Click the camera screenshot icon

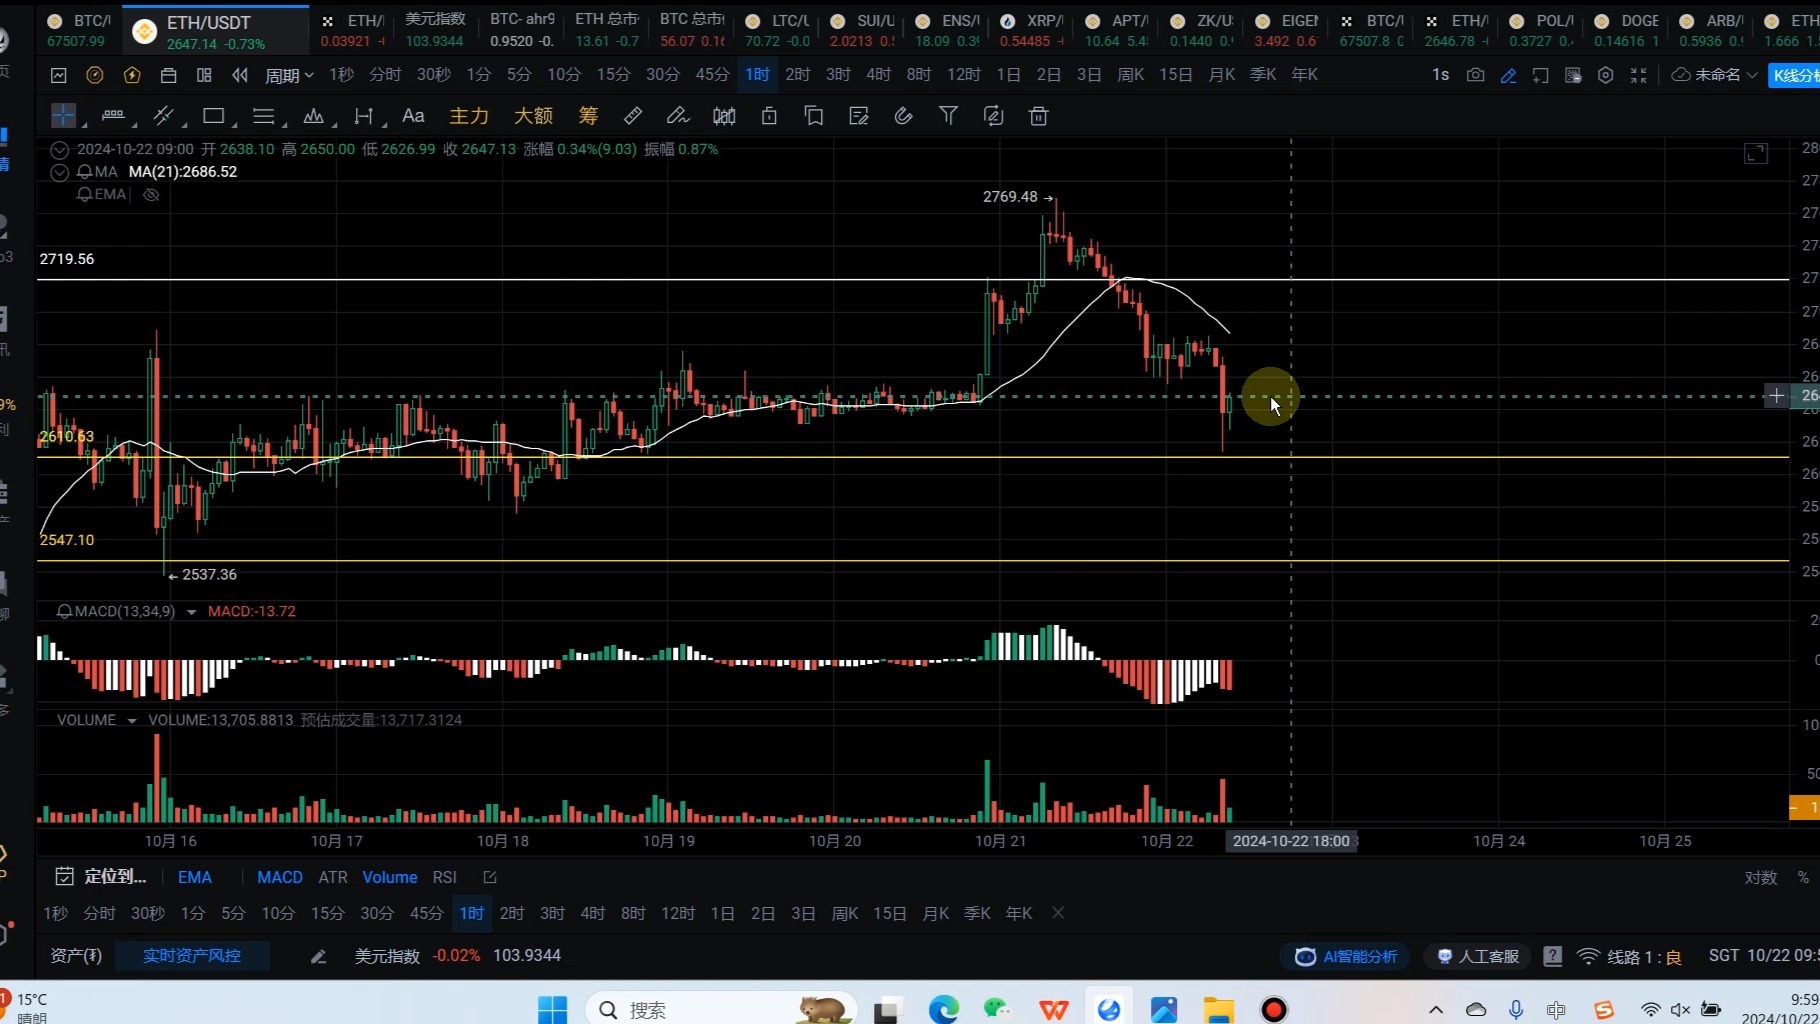1475,75
